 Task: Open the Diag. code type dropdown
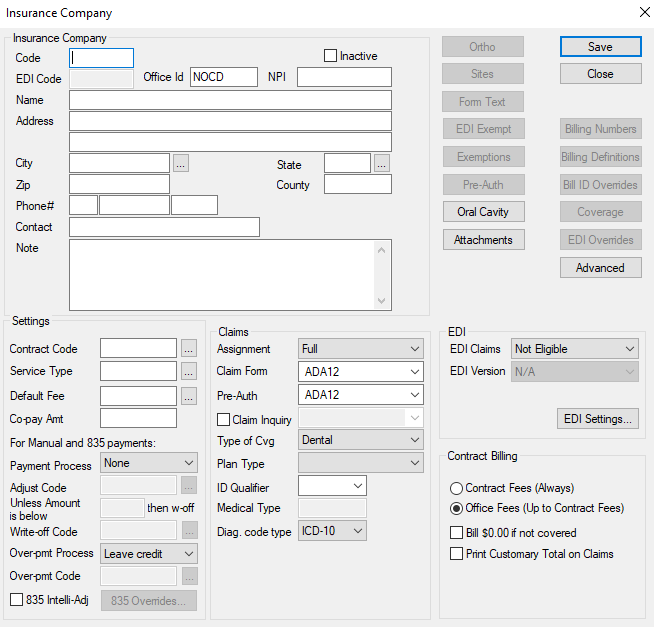(332, 531)
